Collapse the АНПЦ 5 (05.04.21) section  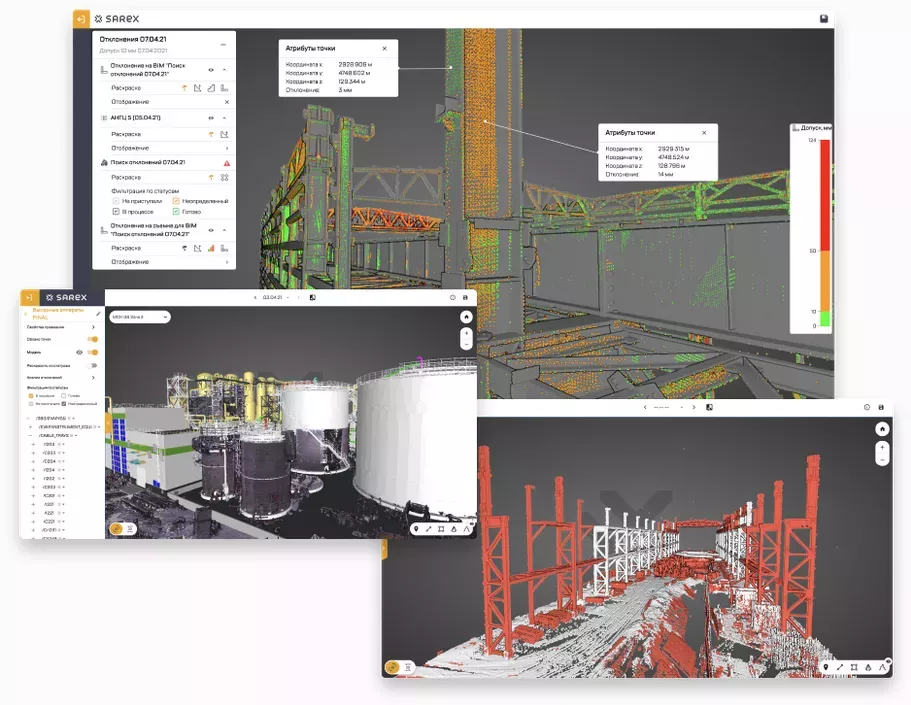[x=225, y=118]
